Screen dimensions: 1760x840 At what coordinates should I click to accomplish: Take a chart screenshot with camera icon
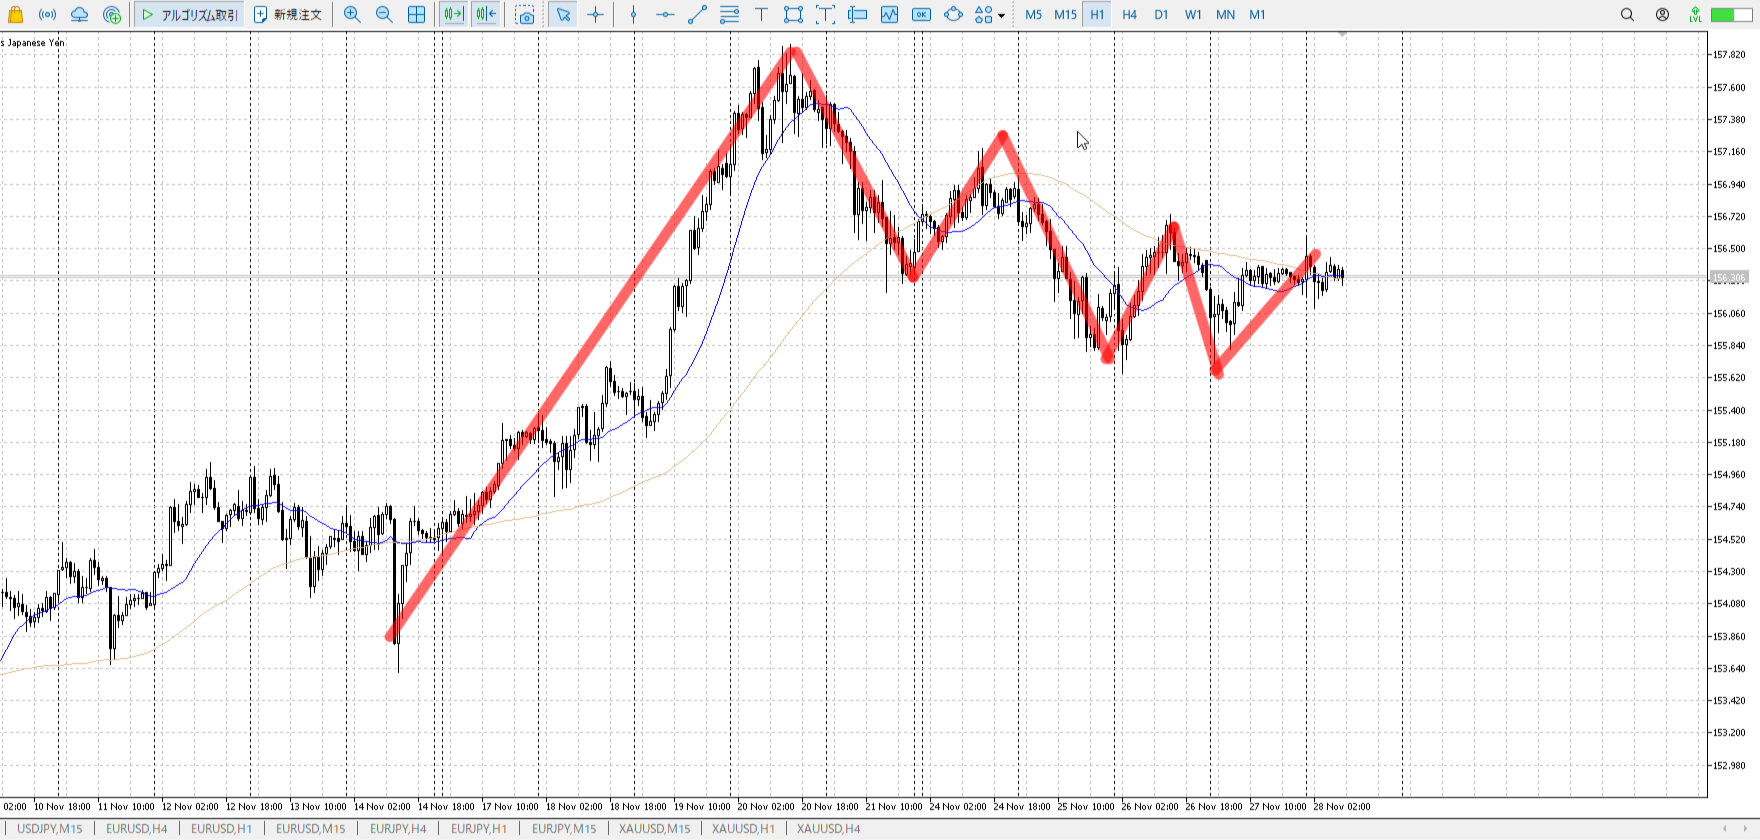click(x=525, y=14)
